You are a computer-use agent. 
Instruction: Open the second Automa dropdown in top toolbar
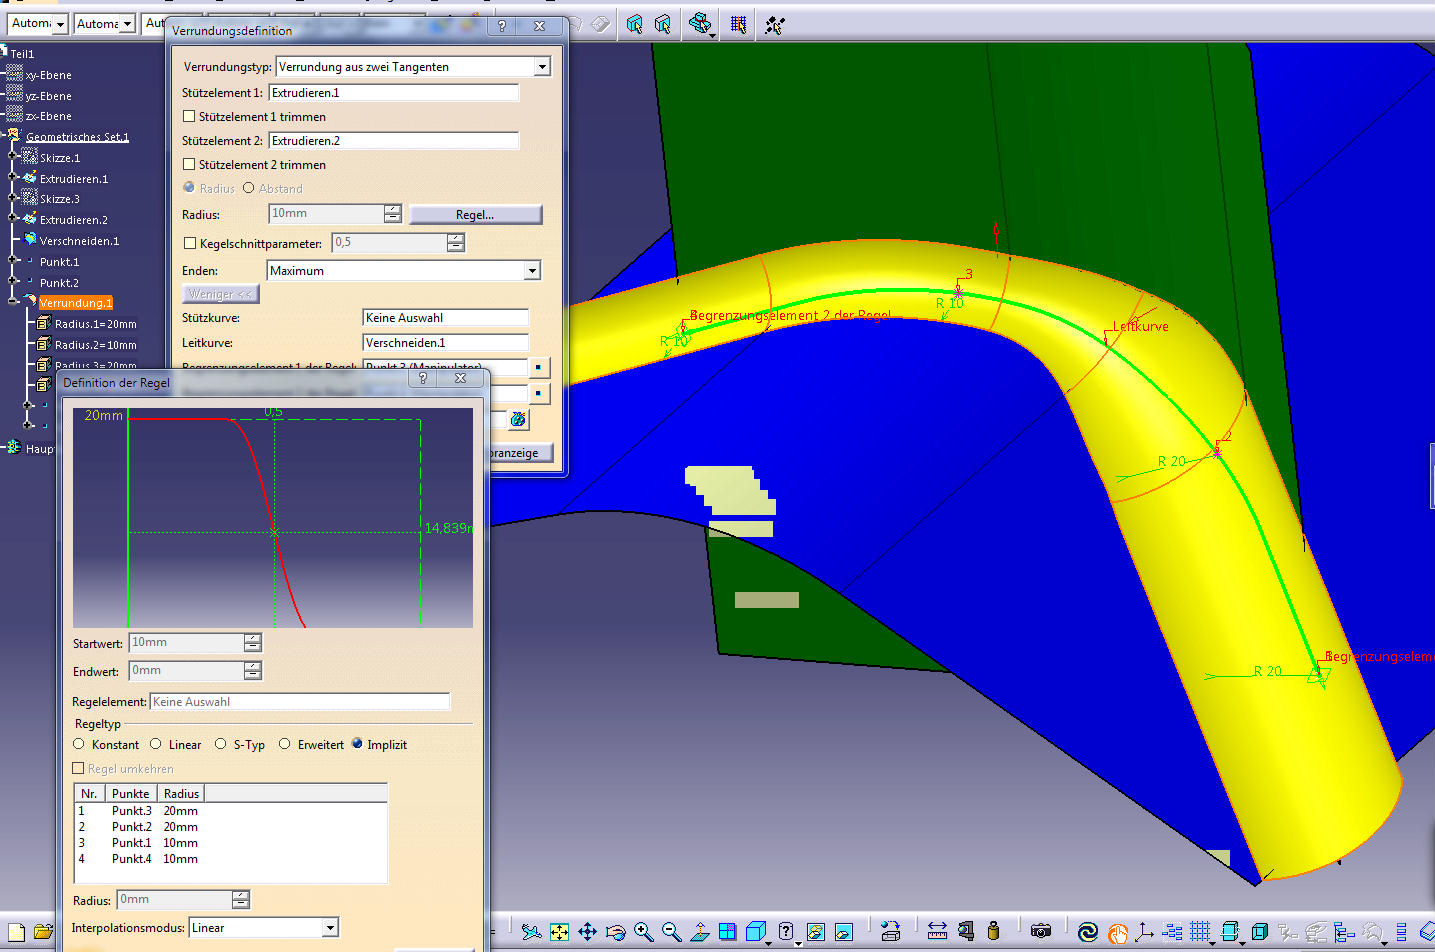pos(127,24)
